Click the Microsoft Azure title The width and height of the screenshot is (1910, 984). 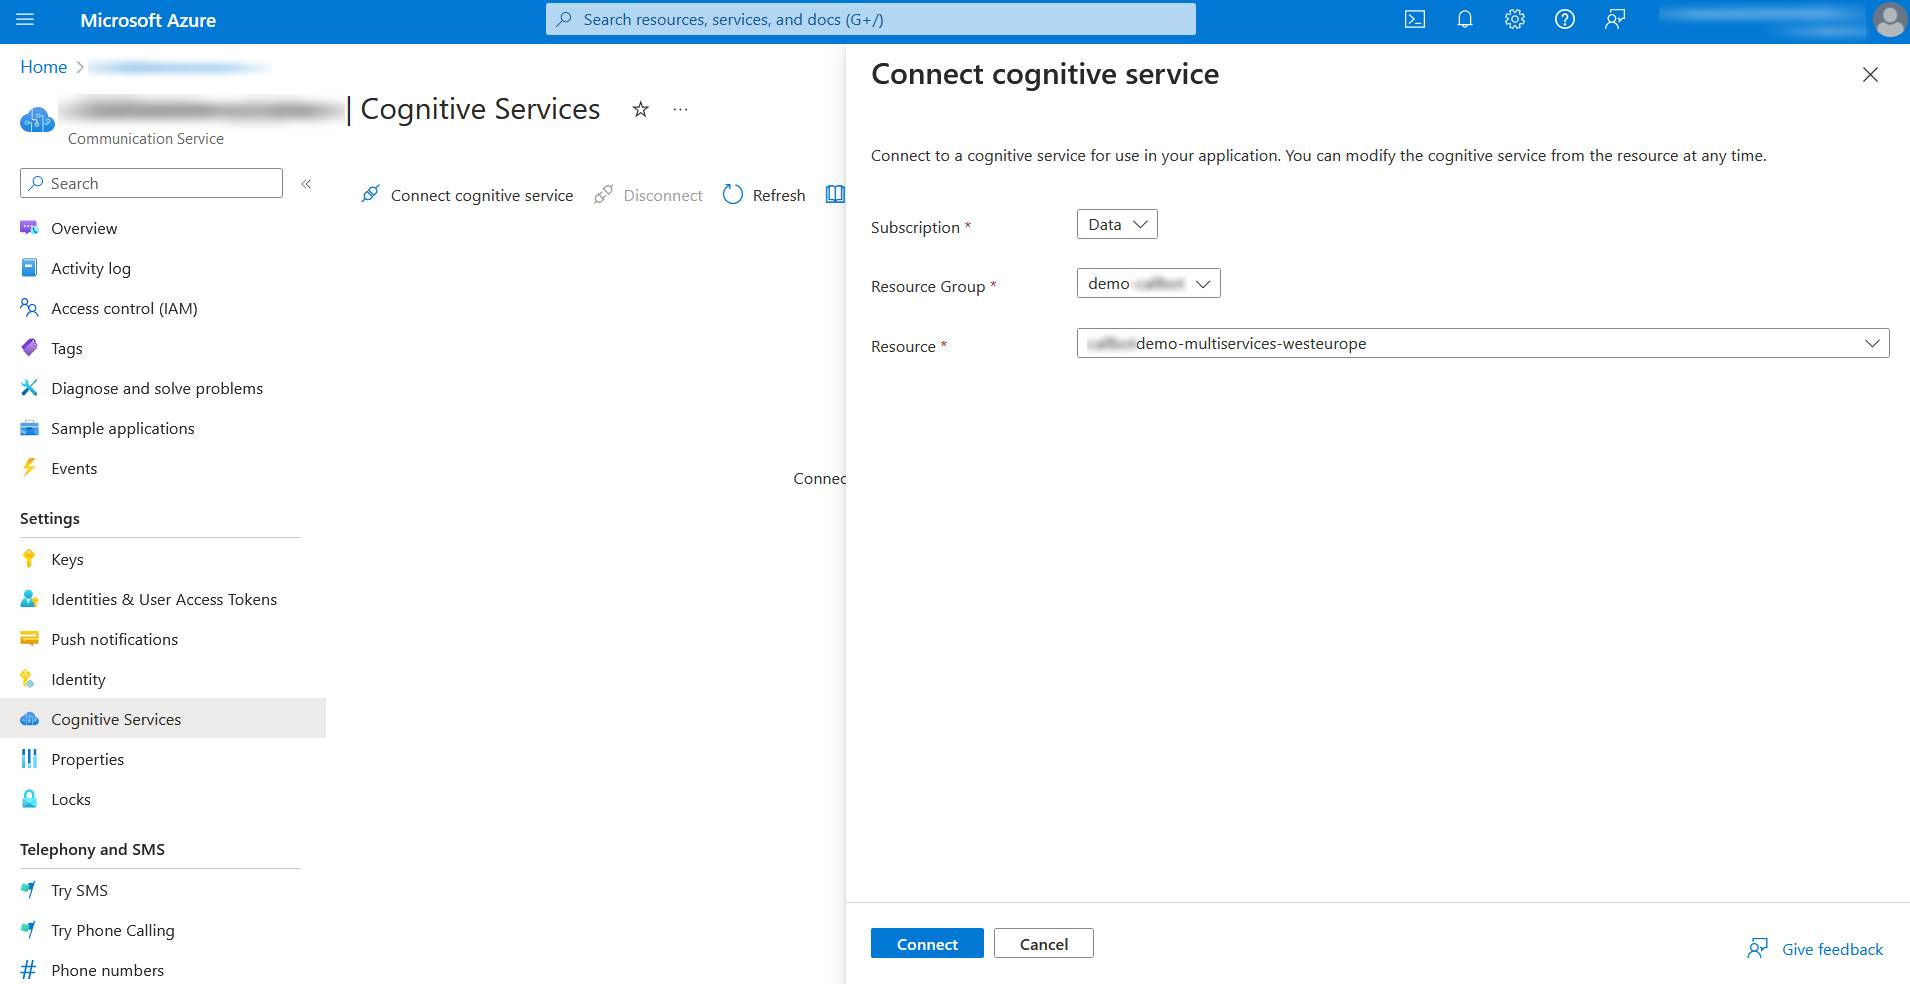pyautogui.click(x=148, y=20)
